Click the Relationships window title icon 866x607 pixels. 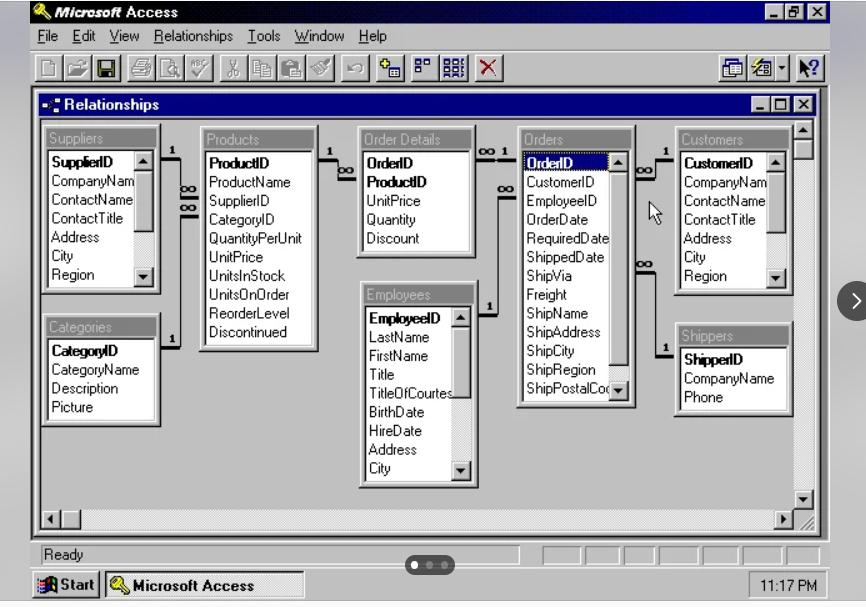pyautogui.click(x=51, y=104)
